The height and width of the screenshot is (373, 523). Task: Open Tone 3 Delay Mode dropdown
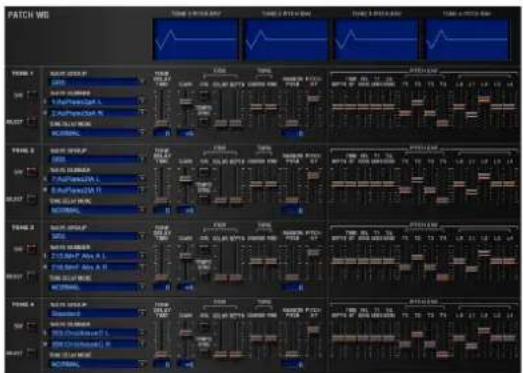pos(97,287)
